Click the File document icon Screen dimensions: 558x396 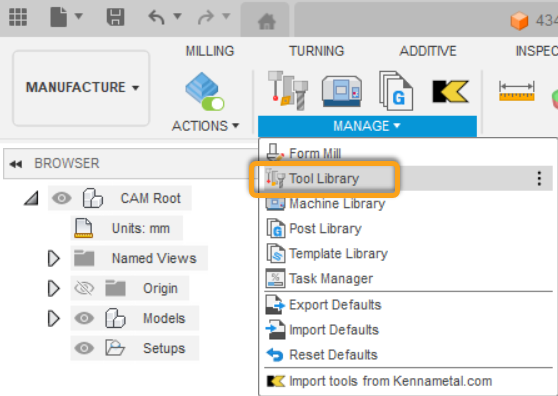(x=58, y=17)
